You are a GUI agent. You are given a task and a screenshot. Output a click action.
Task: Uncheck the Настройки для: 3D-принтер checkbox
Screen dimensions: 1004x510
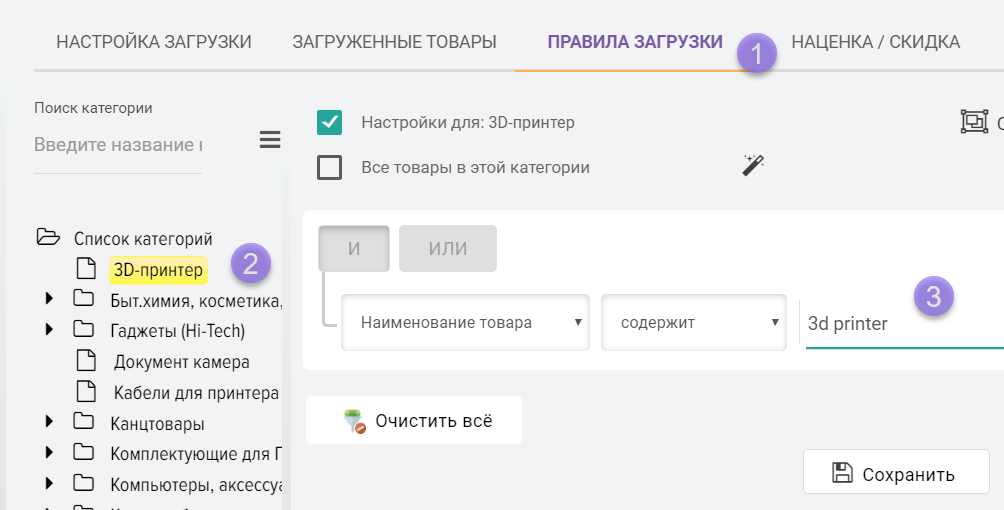330,122
